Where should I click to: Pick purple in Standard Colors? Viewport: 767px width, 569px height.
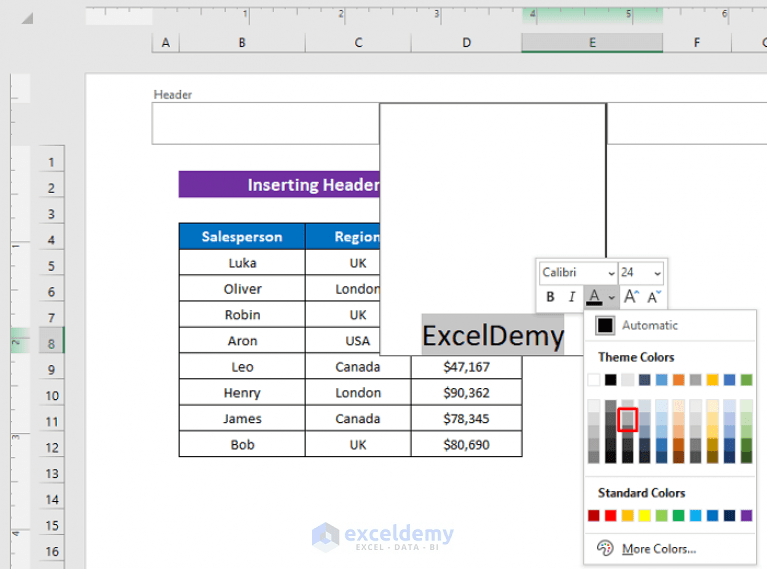(746, 515)
